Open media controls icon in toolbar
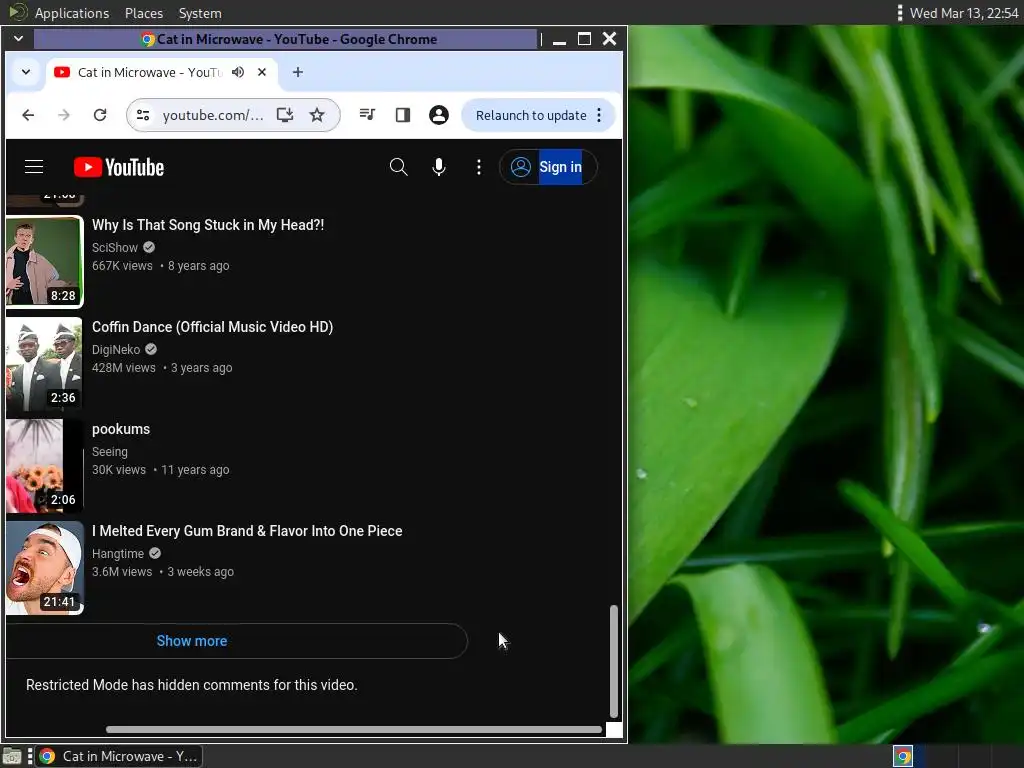 coord(368,116)
